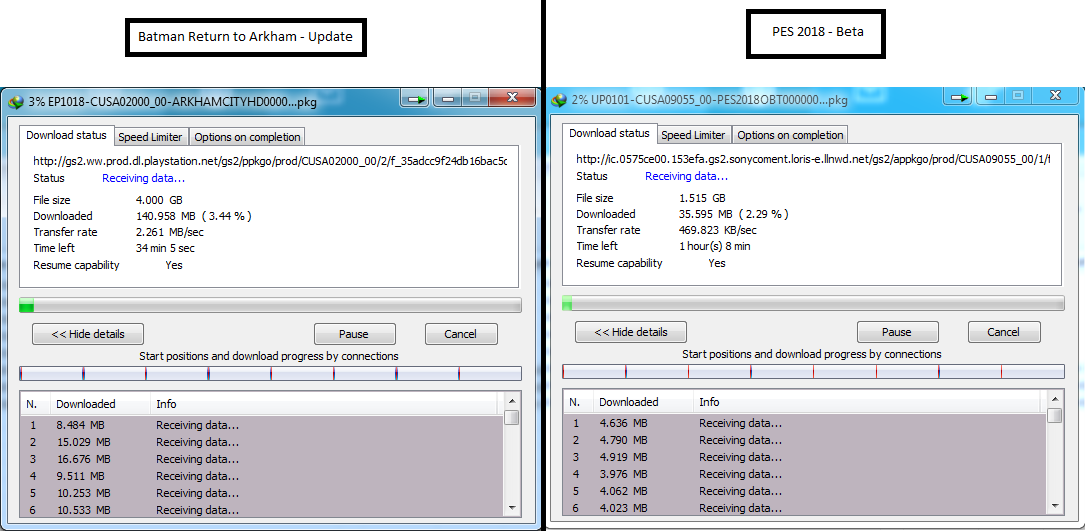The width and height of the screenshot is (1086, 531).
Task: Click the IDM icon in Batman download title bar
Action: (16, 101)
